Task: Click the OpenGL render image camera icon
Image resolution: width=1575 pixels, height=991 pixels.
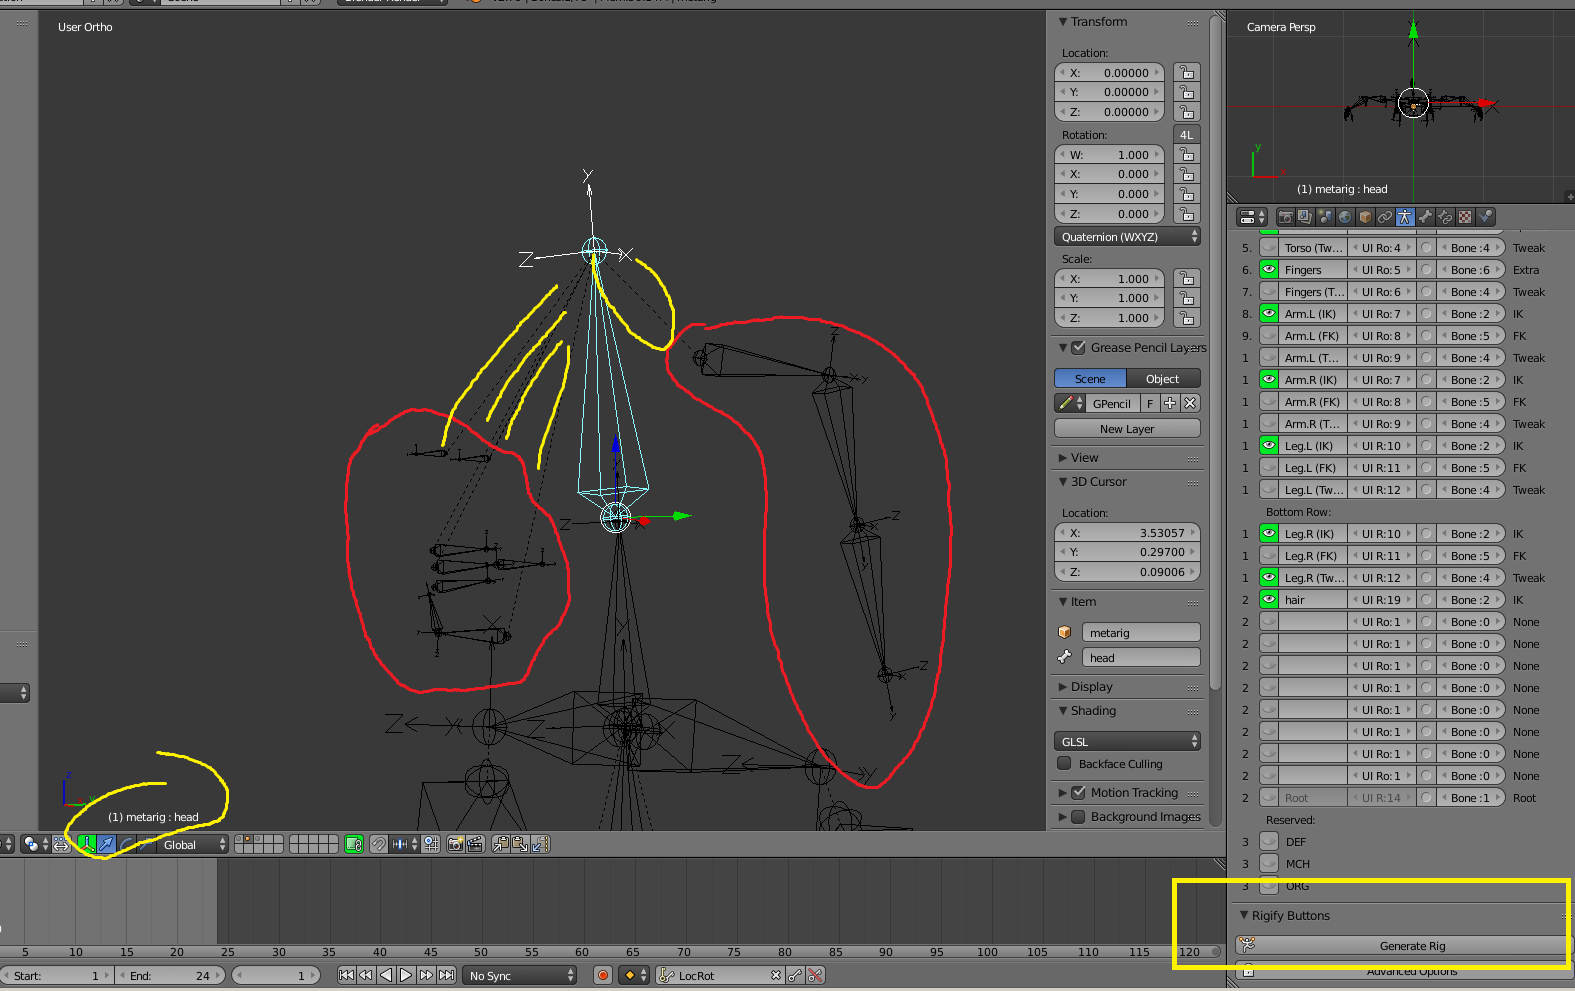Action: pos(455,845)
